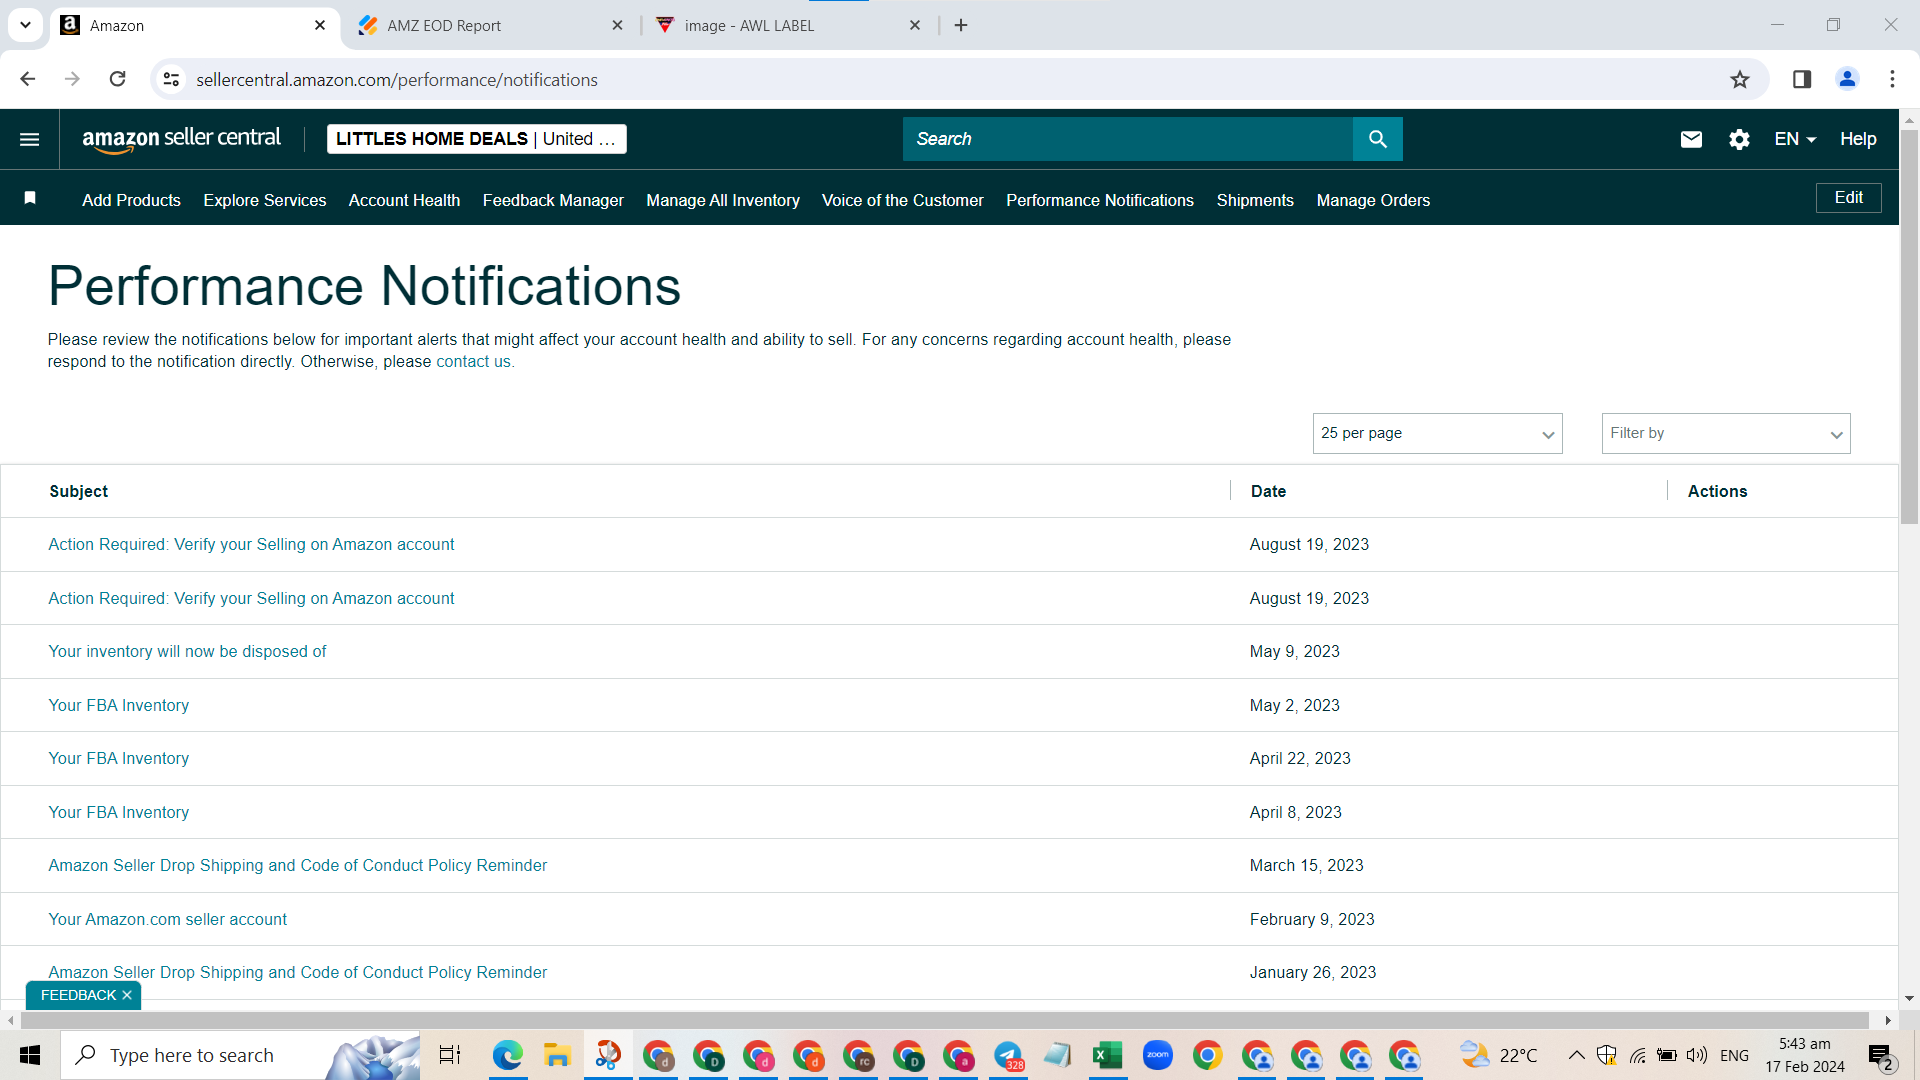Open the Windows Start menu
The width and height of the screenshot is (1920, 1080).
coord(30,1055)
